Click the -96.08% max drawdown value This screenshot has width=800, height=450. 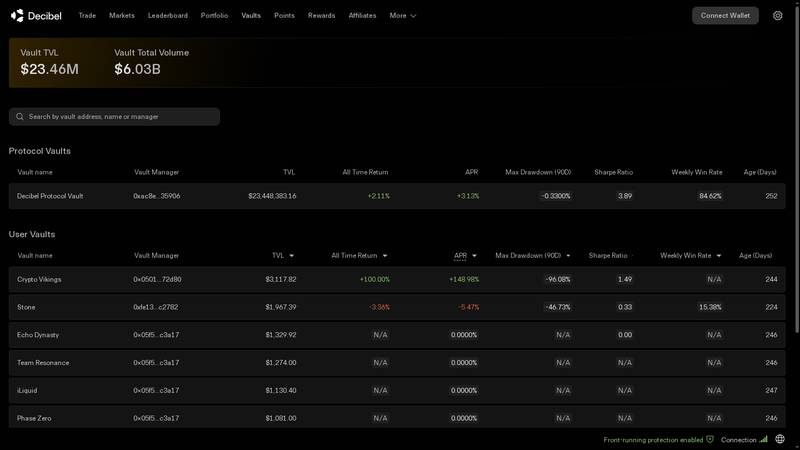558,280
